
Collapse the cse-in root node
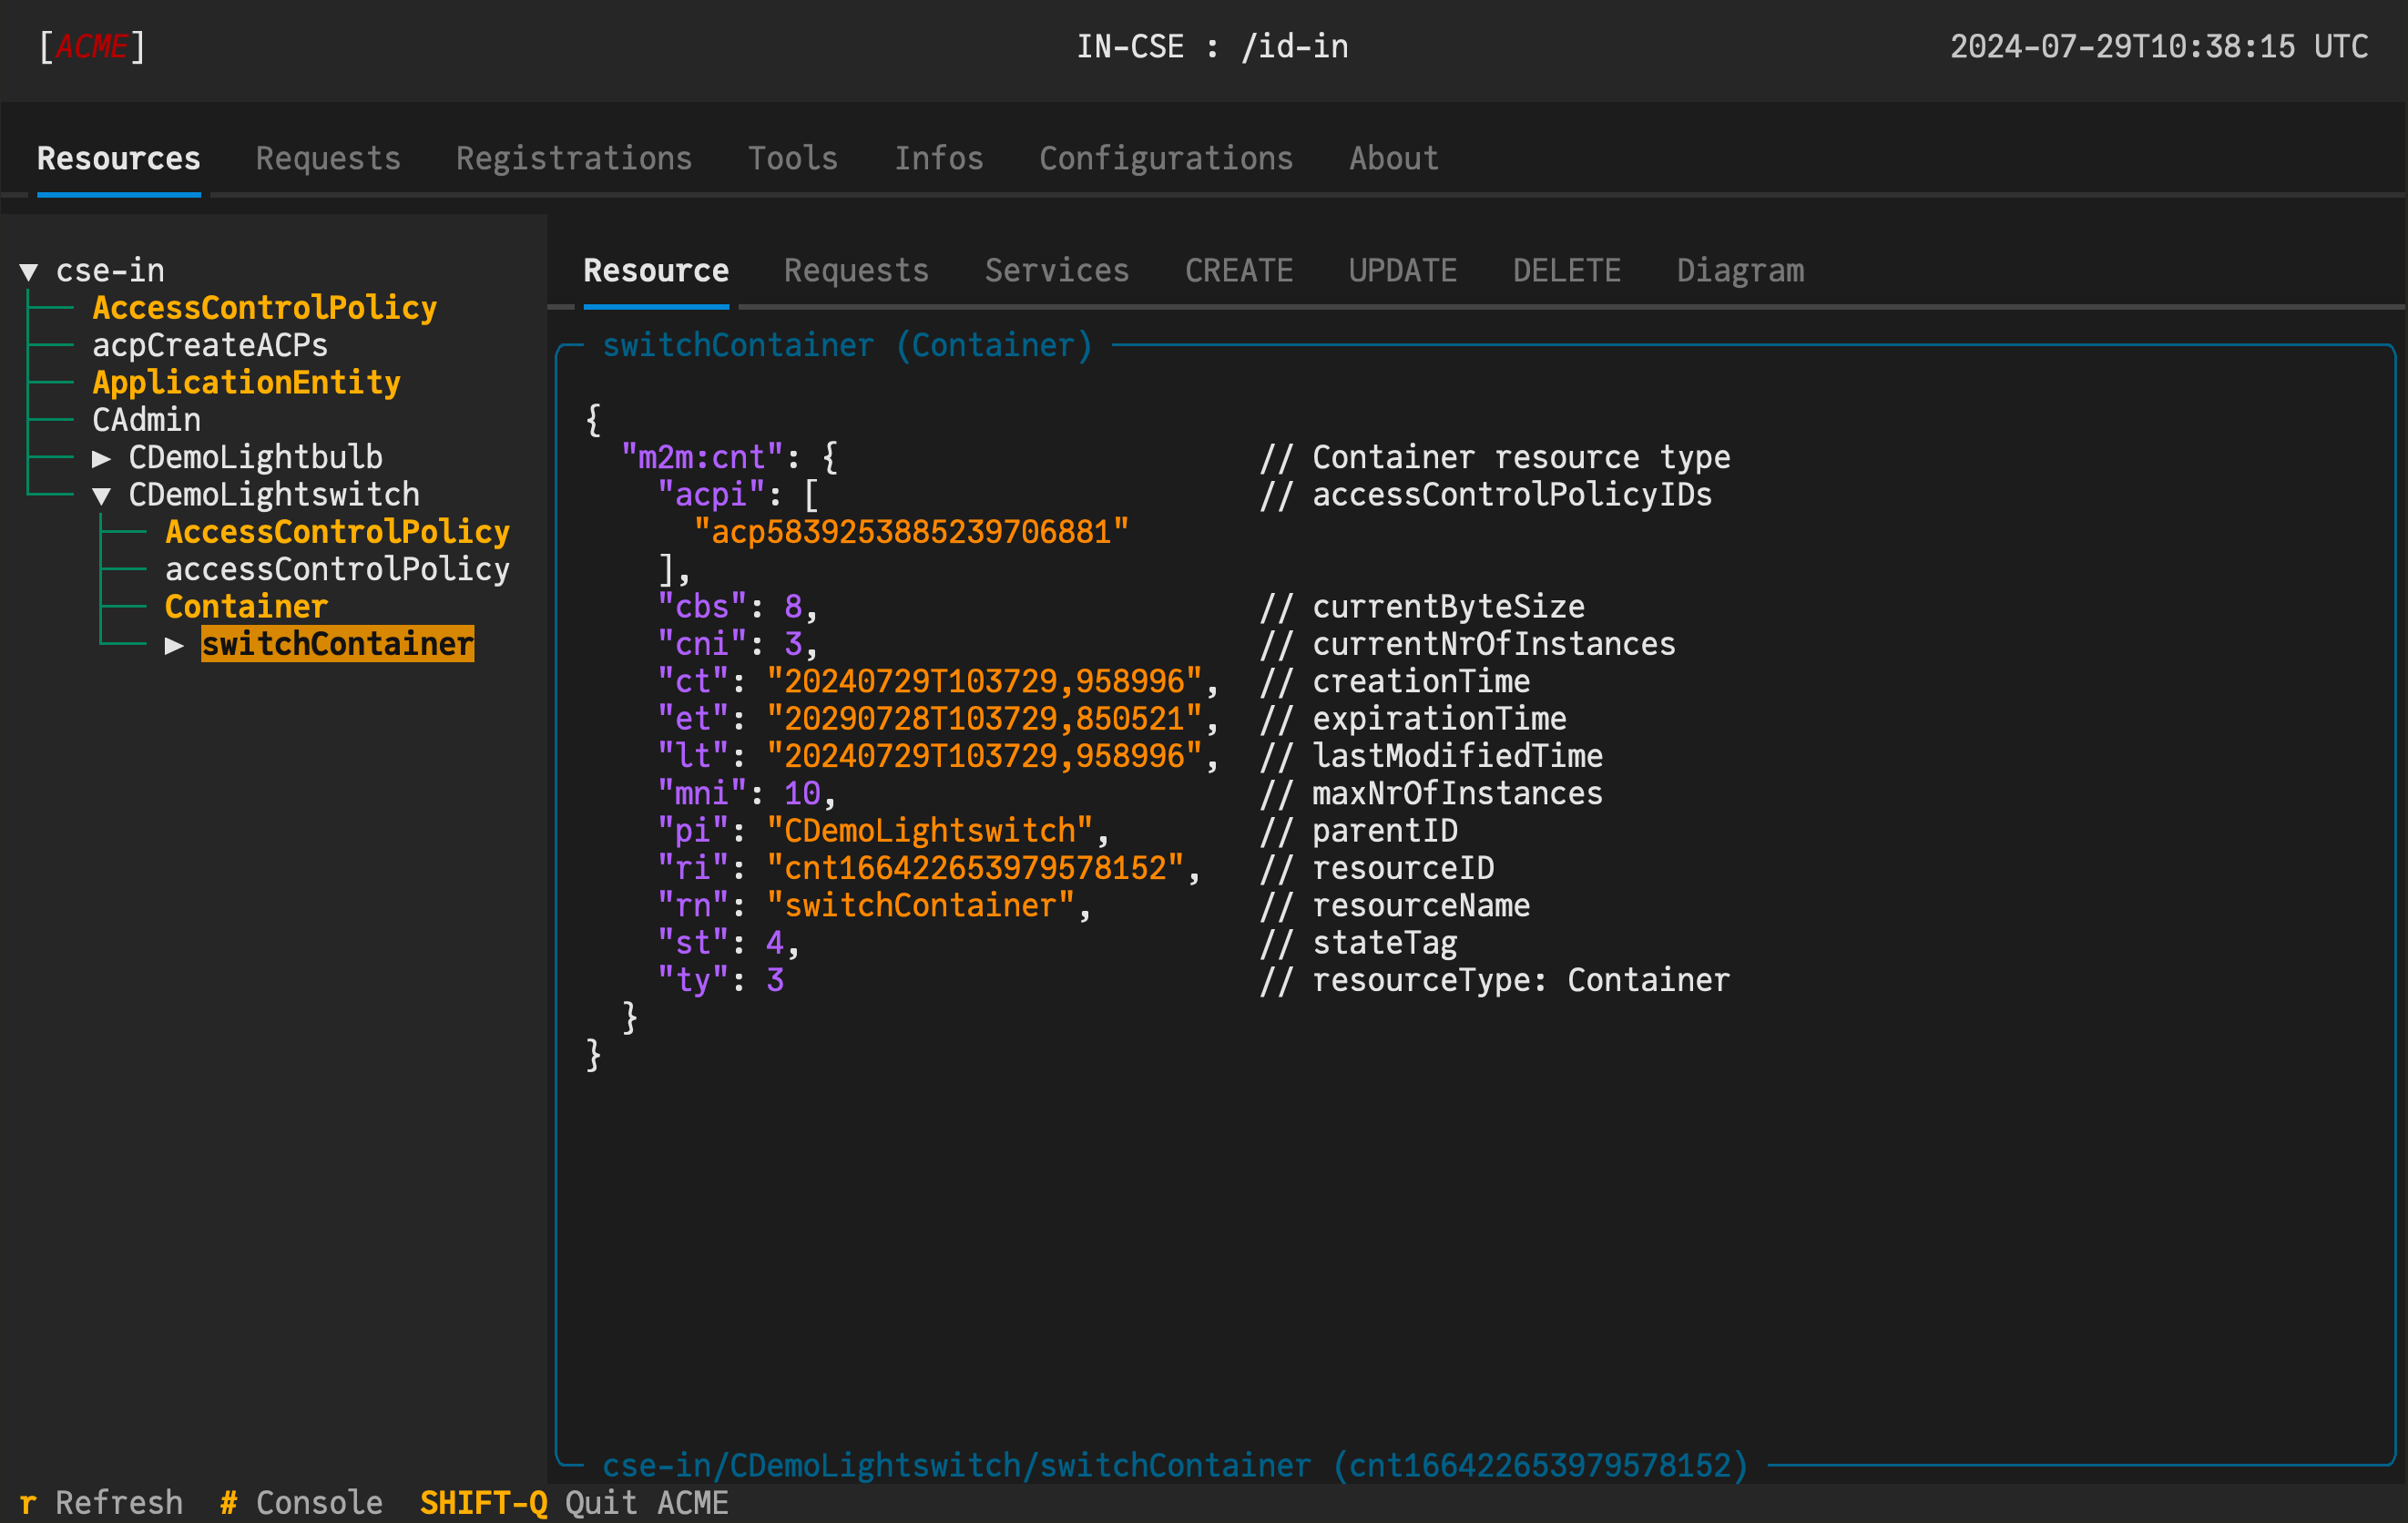pos(28,270)
